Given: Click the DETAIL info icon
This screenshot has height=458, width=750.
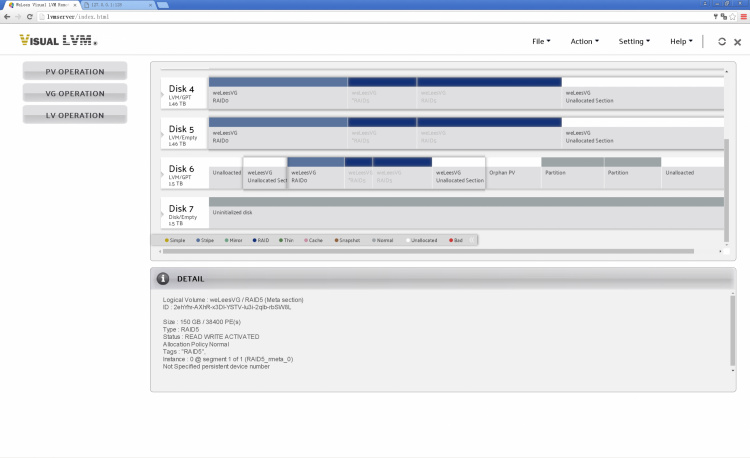Looking at the screenshot, I should pyautogui.click(x=163, y=278).
